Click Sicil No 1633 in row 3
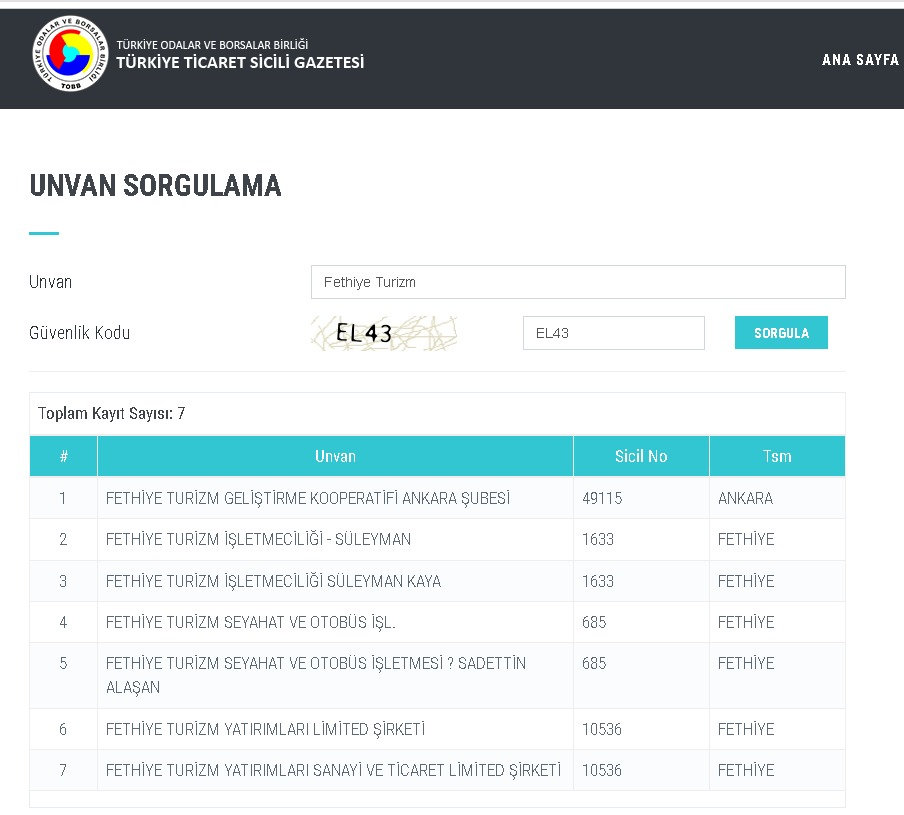 pyautogui.click(x=598, y=581)
